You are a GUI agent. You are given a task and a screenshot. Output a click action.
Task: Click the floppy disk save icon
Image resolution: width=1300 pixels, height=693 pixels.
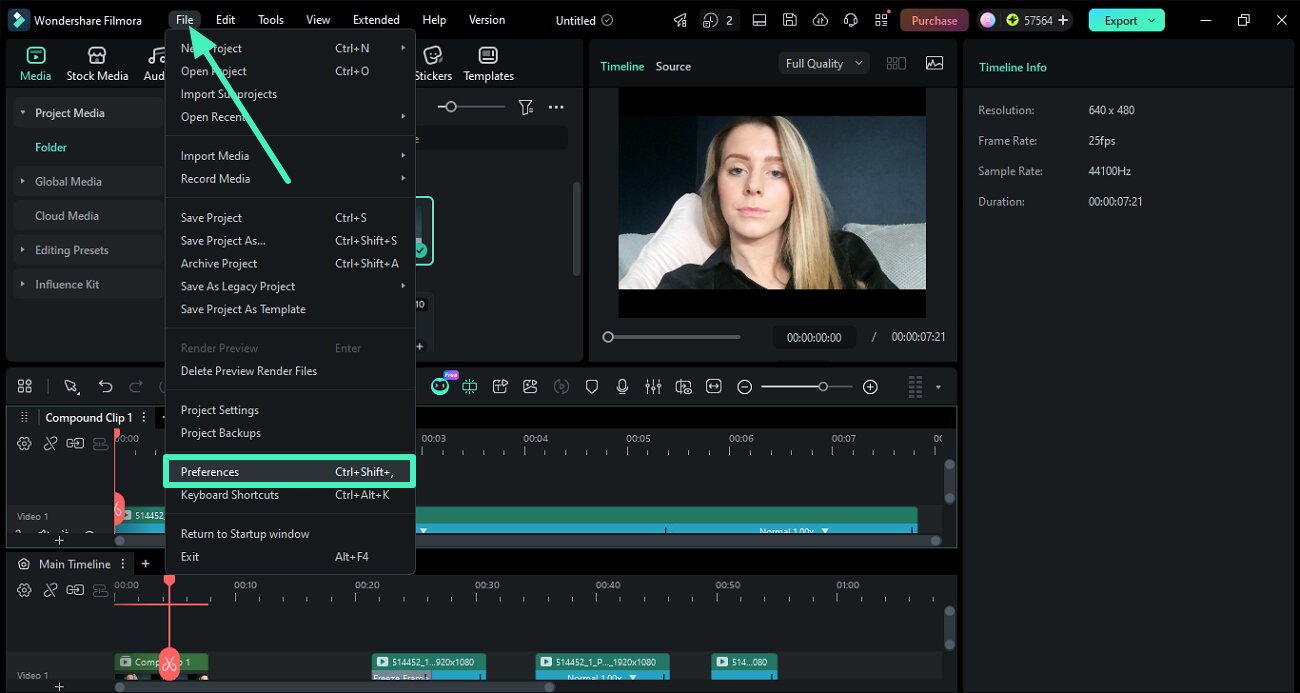tap(790, 20)
